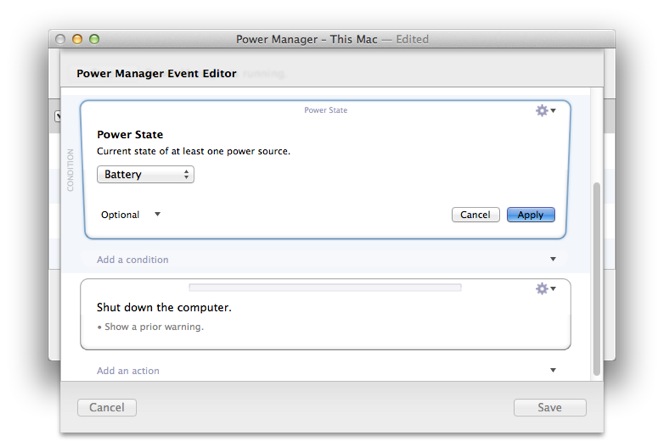Click the empty action title field
Image resolution: width=664 pixels, height=442 pixels.
coord(325,288)
